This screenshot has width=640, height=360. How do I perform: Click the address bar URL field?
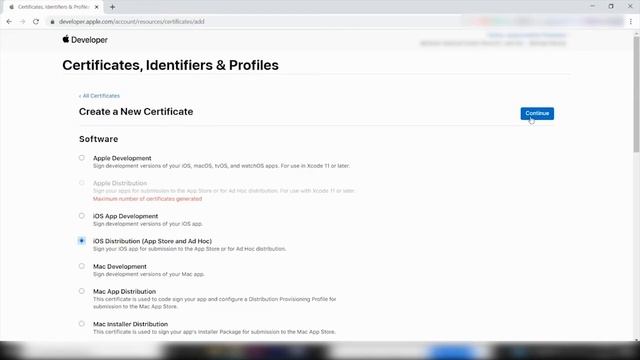[131, 22]
